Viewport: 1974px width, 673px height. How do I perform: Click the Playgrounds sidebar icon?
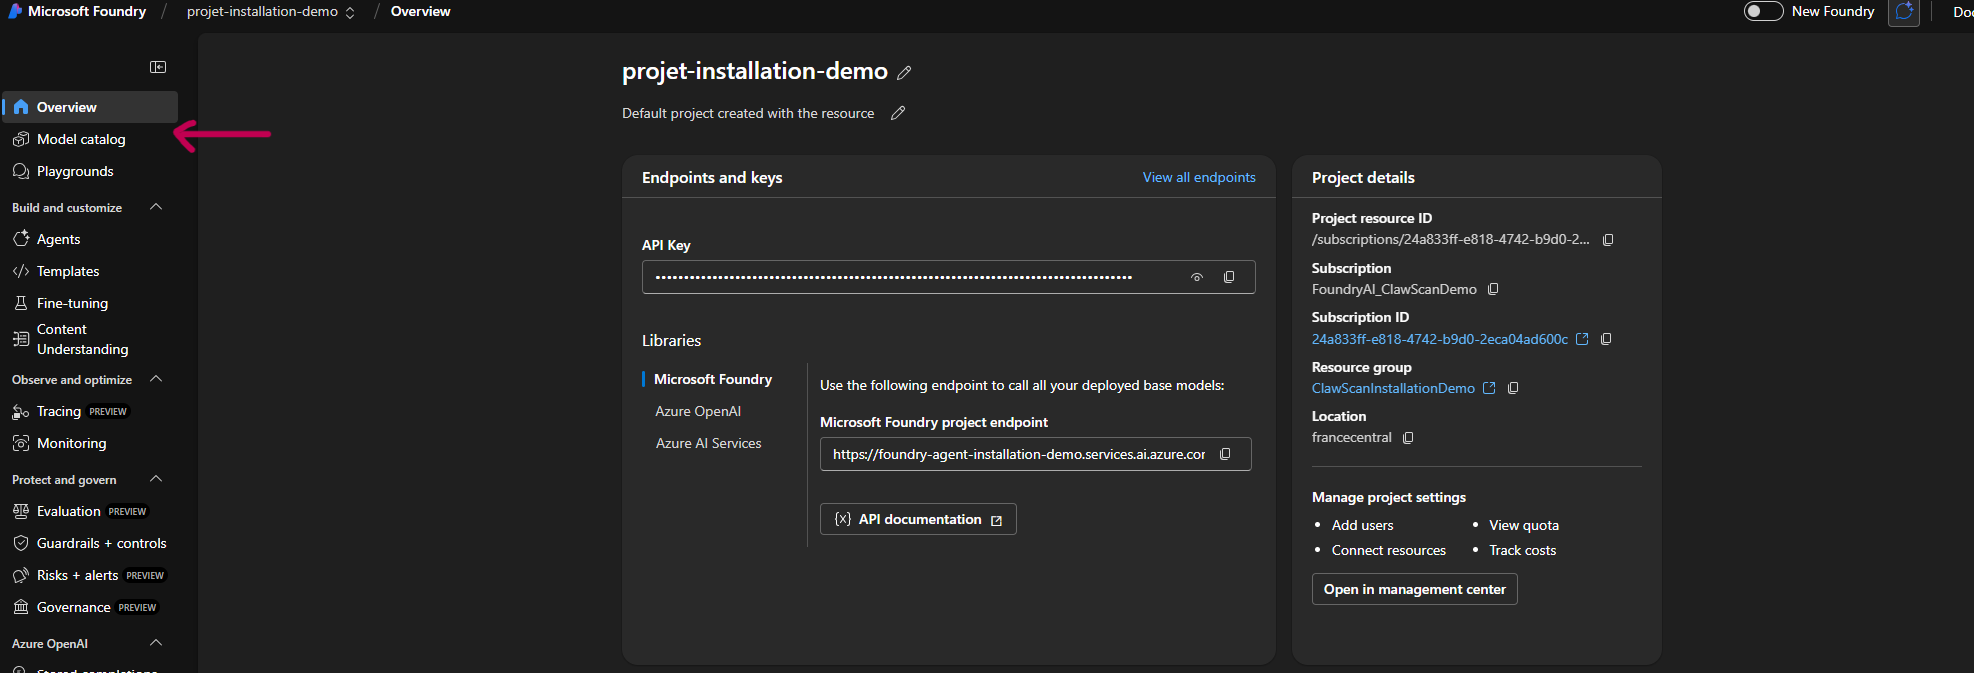tap(21, 171)
